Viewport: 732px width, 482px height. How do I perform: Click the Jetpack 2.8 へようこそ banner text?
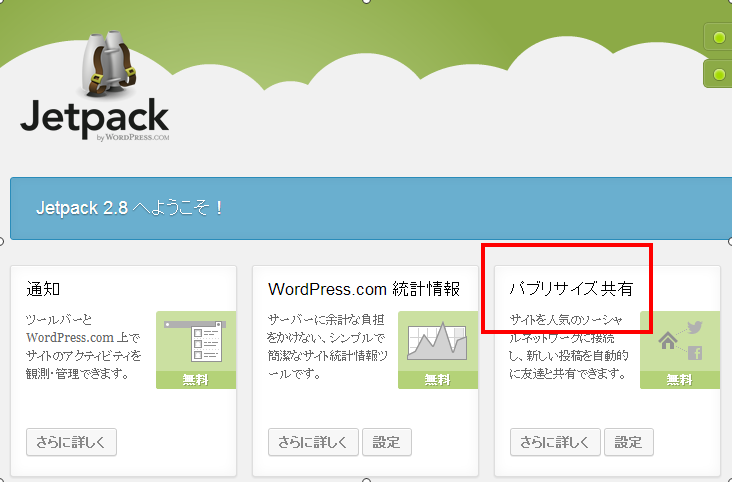click(x=130, y=208)
